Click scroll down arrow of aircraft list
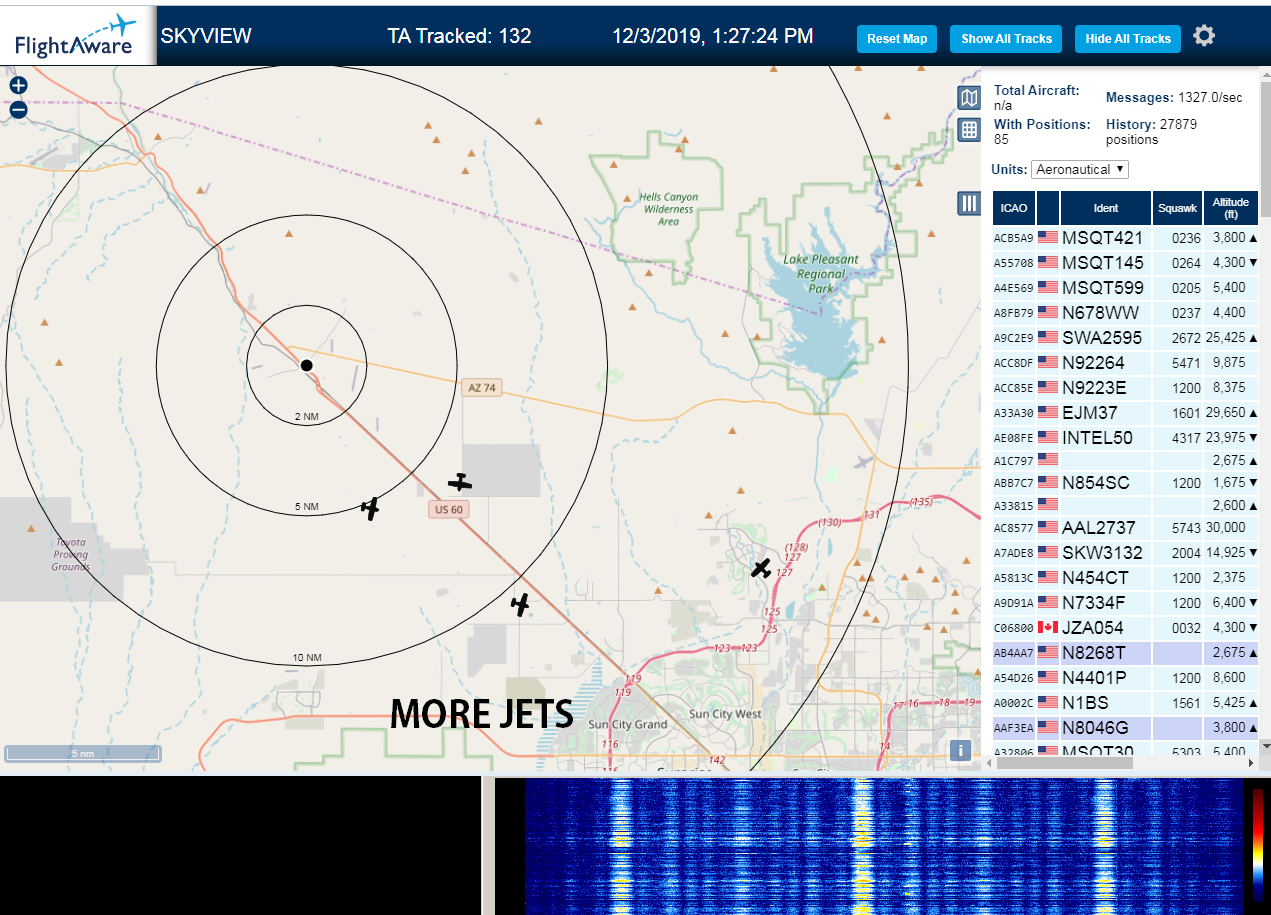This screenshot has height=915, width=1271. click(1265, 746)
